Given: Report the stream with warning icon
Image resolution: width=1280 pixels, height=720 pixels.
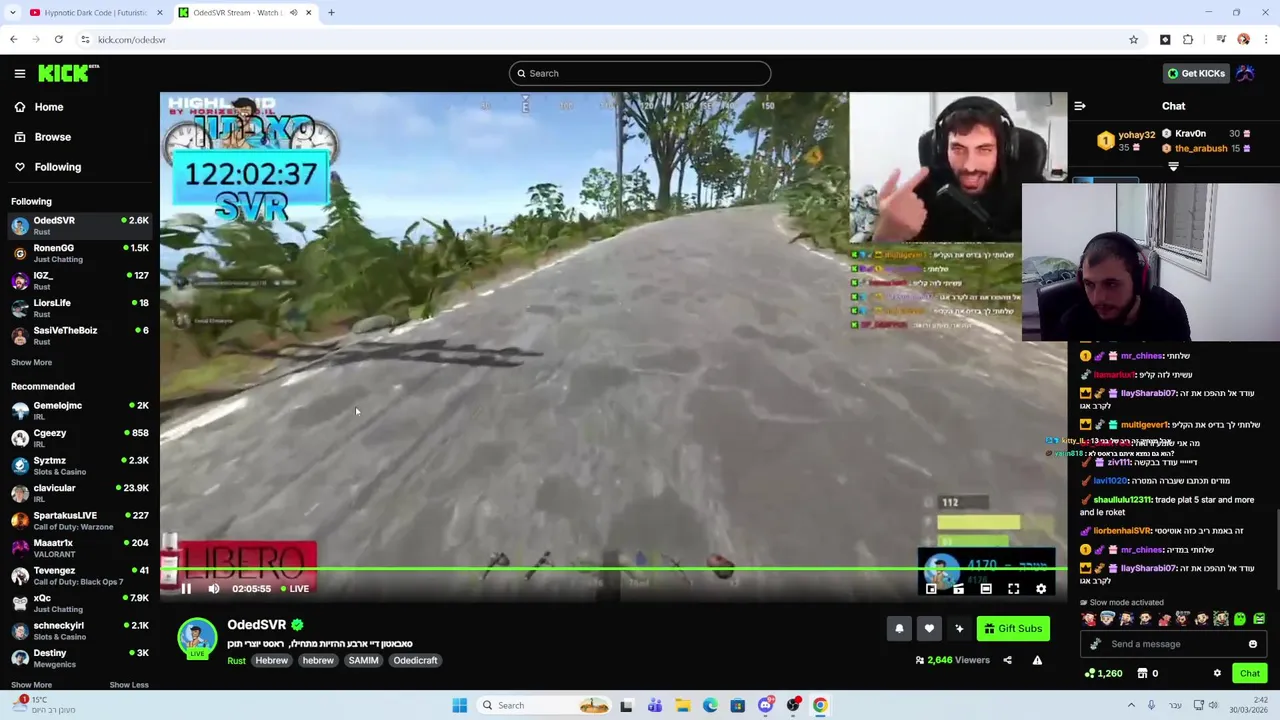Looking at the screenshot, I should (1037, 660).
